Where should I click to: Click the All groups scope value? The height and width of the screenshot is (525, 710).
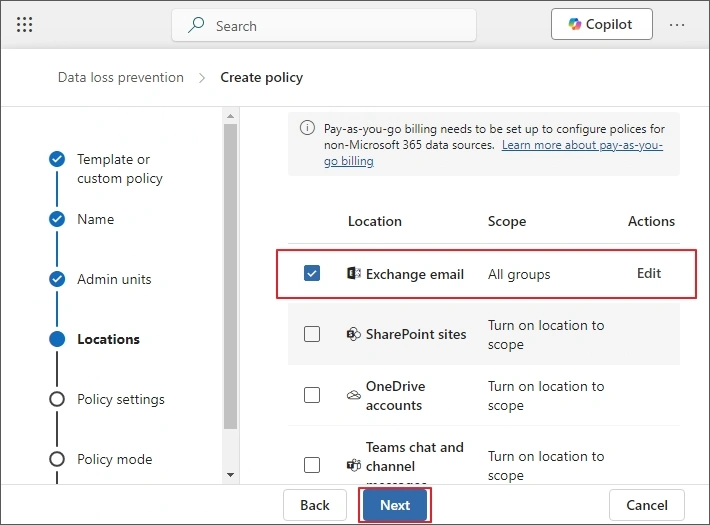click(x=519, y=274)
